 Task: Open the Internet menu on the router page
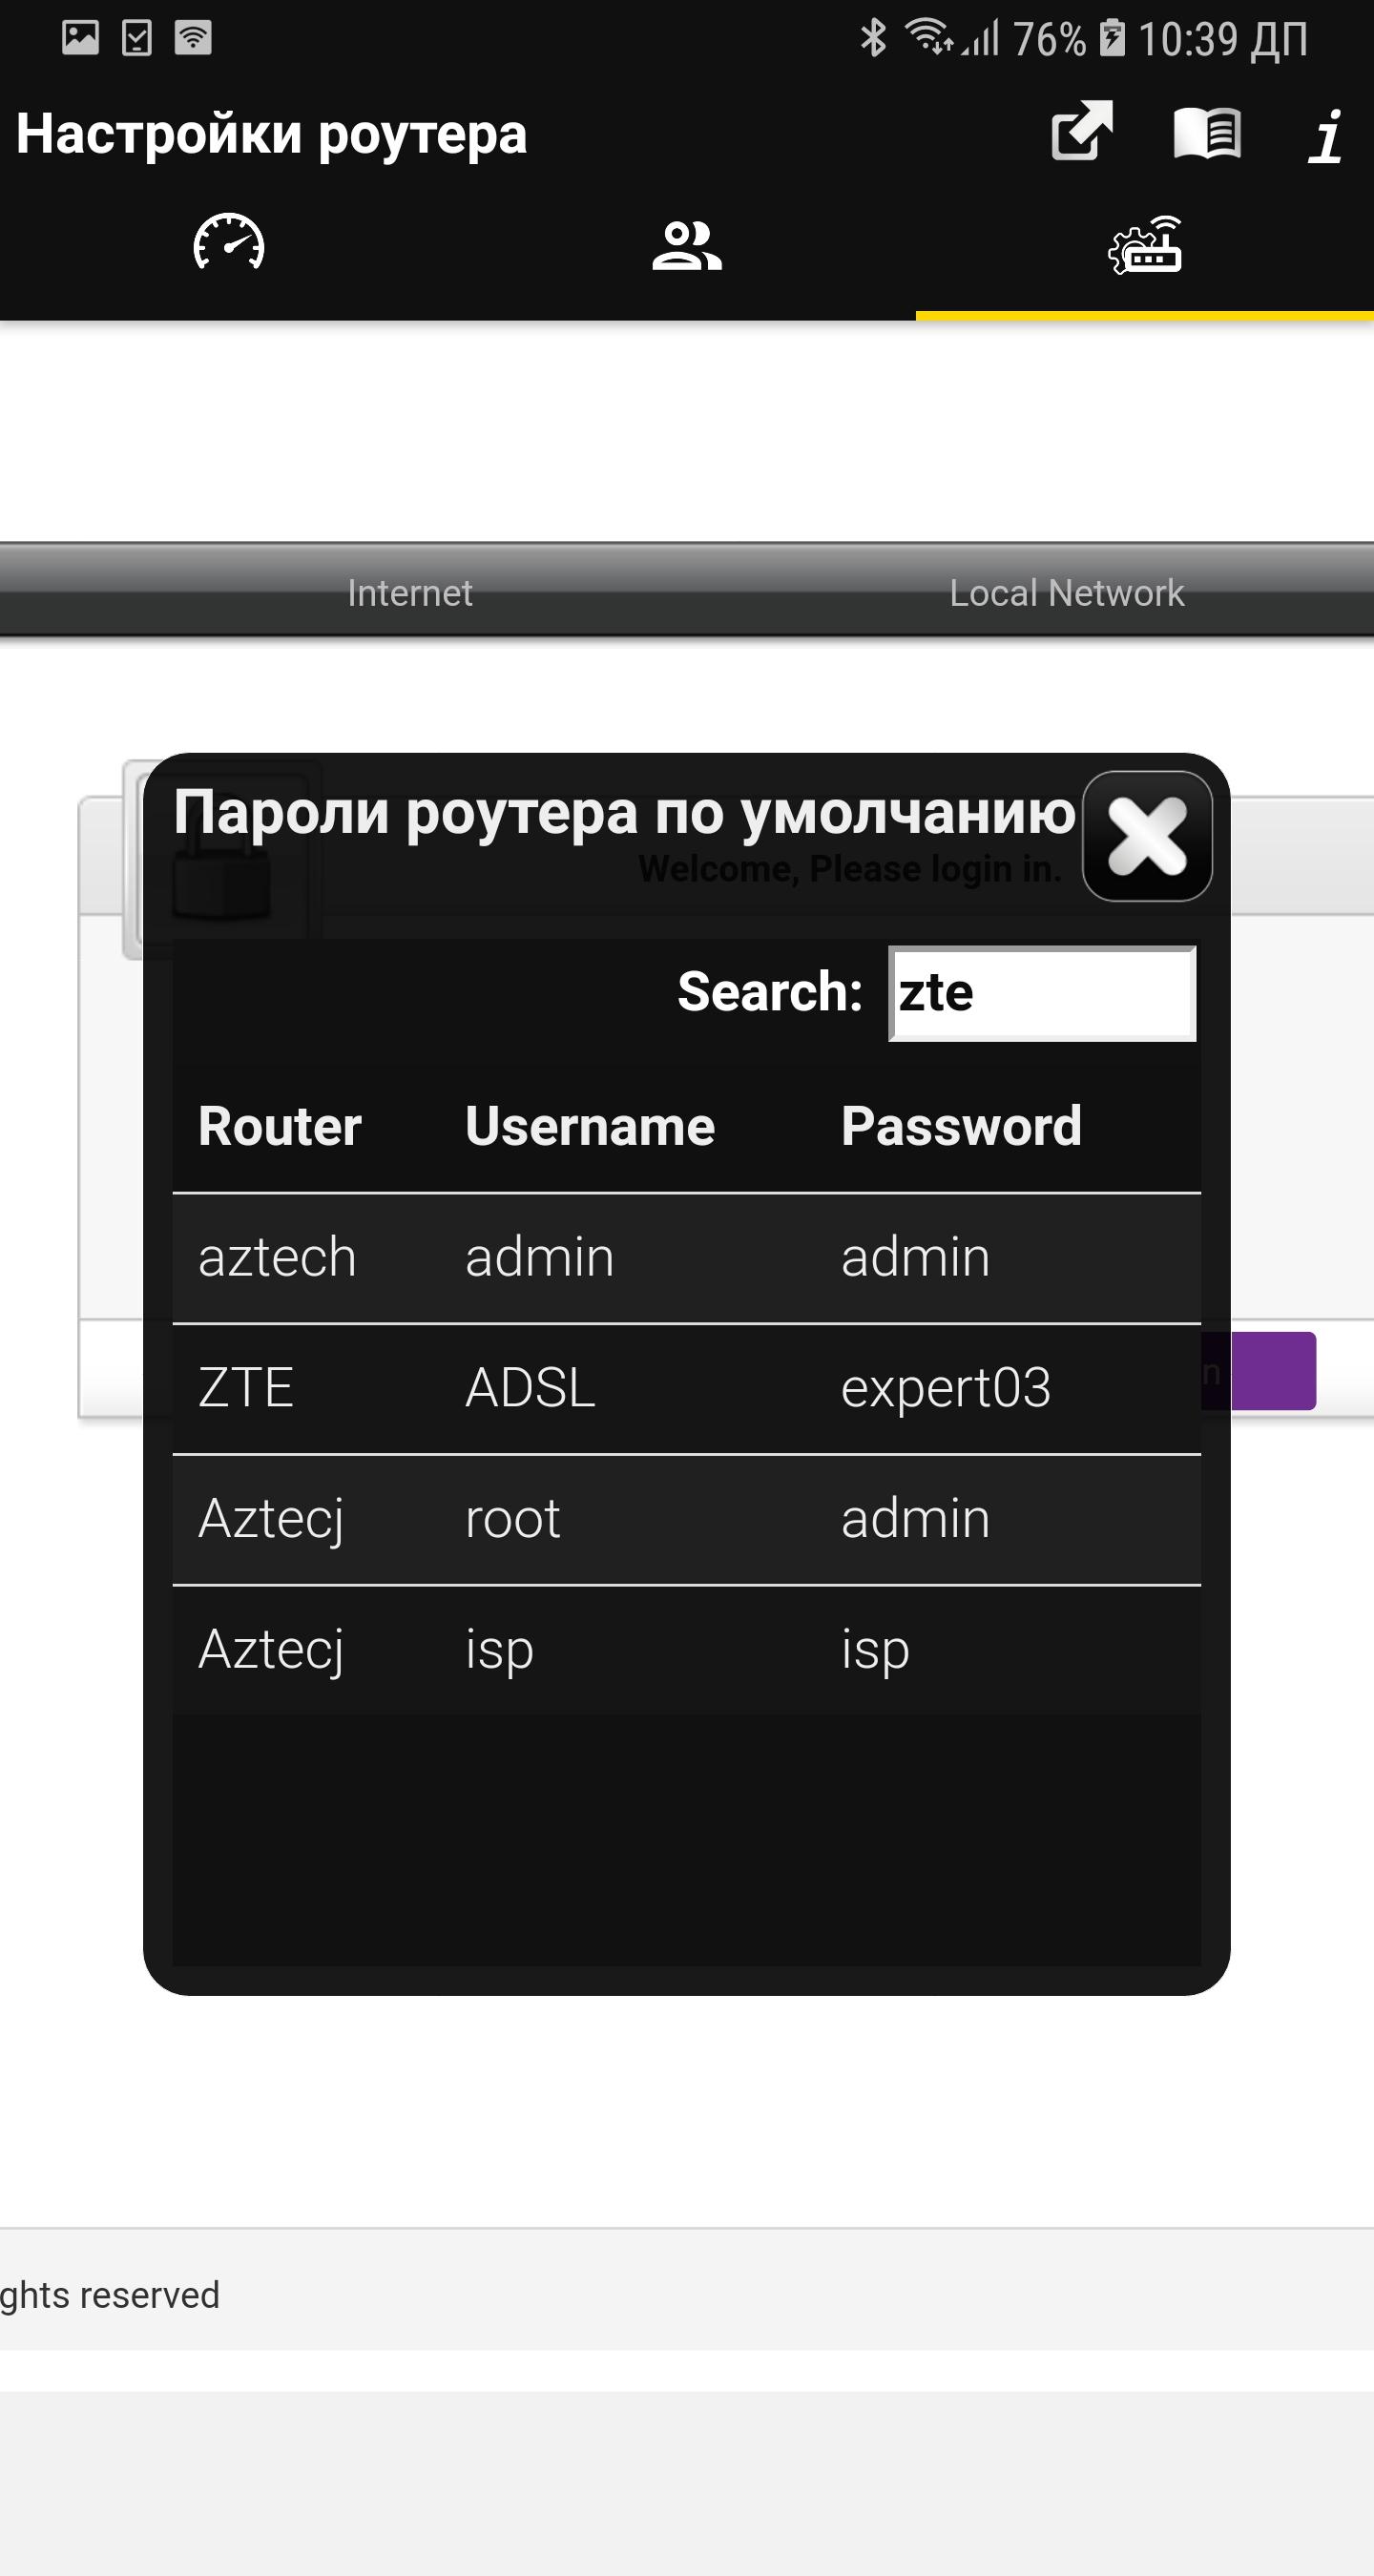pyautogui.click(x=410, y=593)
